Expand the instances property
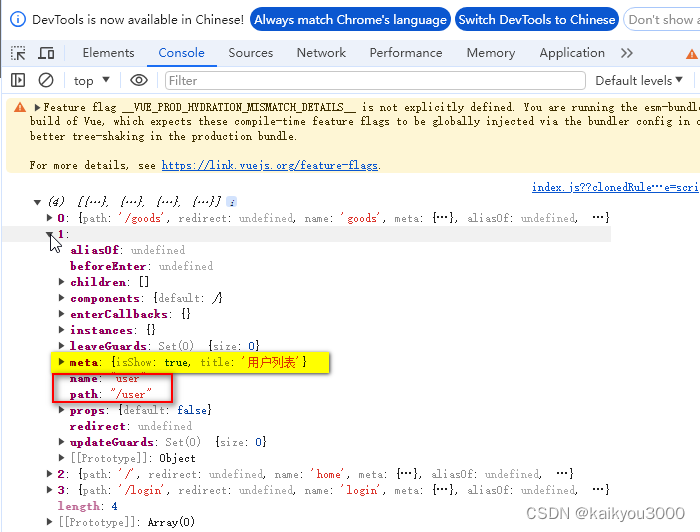700x532 pixels. tap(62, 330)
